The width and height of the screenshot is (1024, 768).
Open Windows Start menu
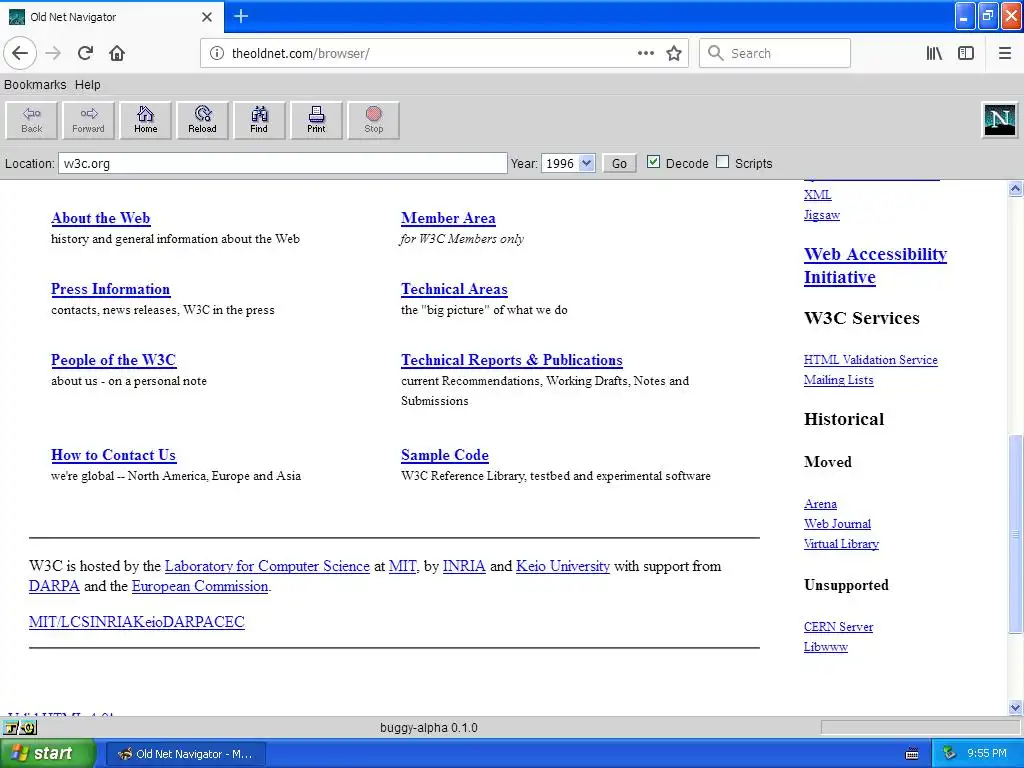point(47,753)
